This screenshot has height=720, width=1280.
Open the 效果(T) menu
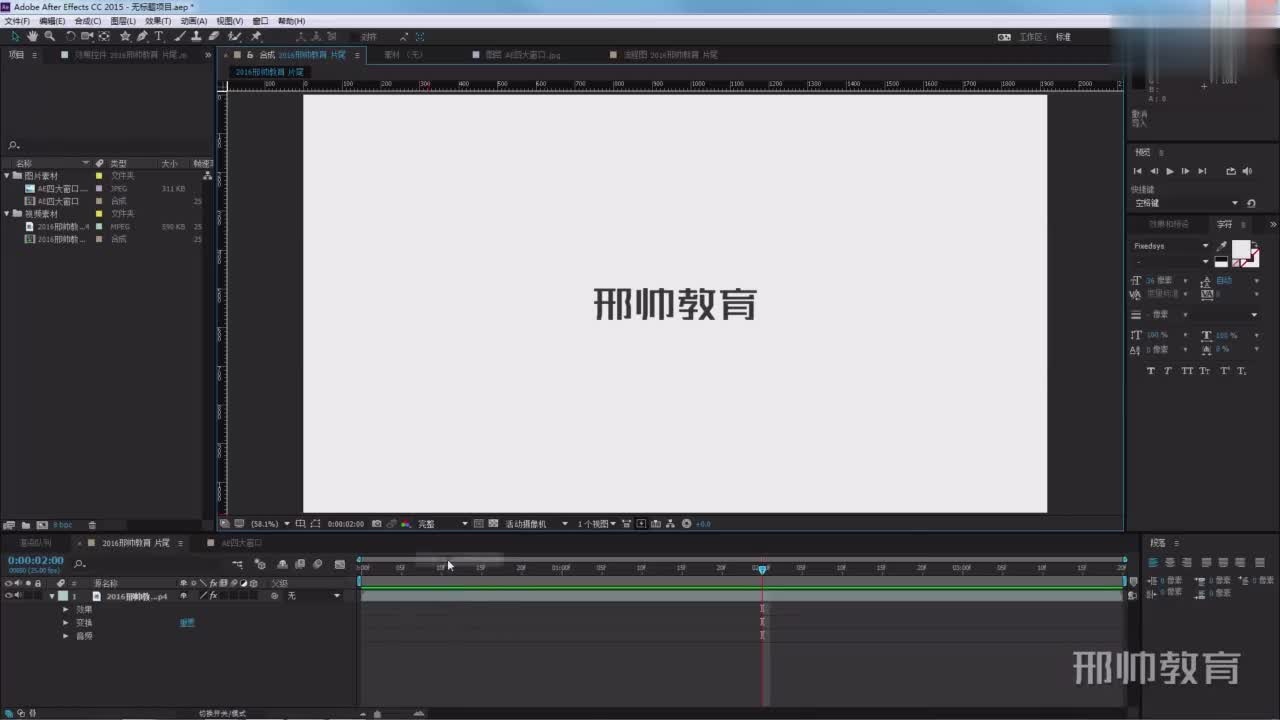pyautogui.click(x=158, y=21)
